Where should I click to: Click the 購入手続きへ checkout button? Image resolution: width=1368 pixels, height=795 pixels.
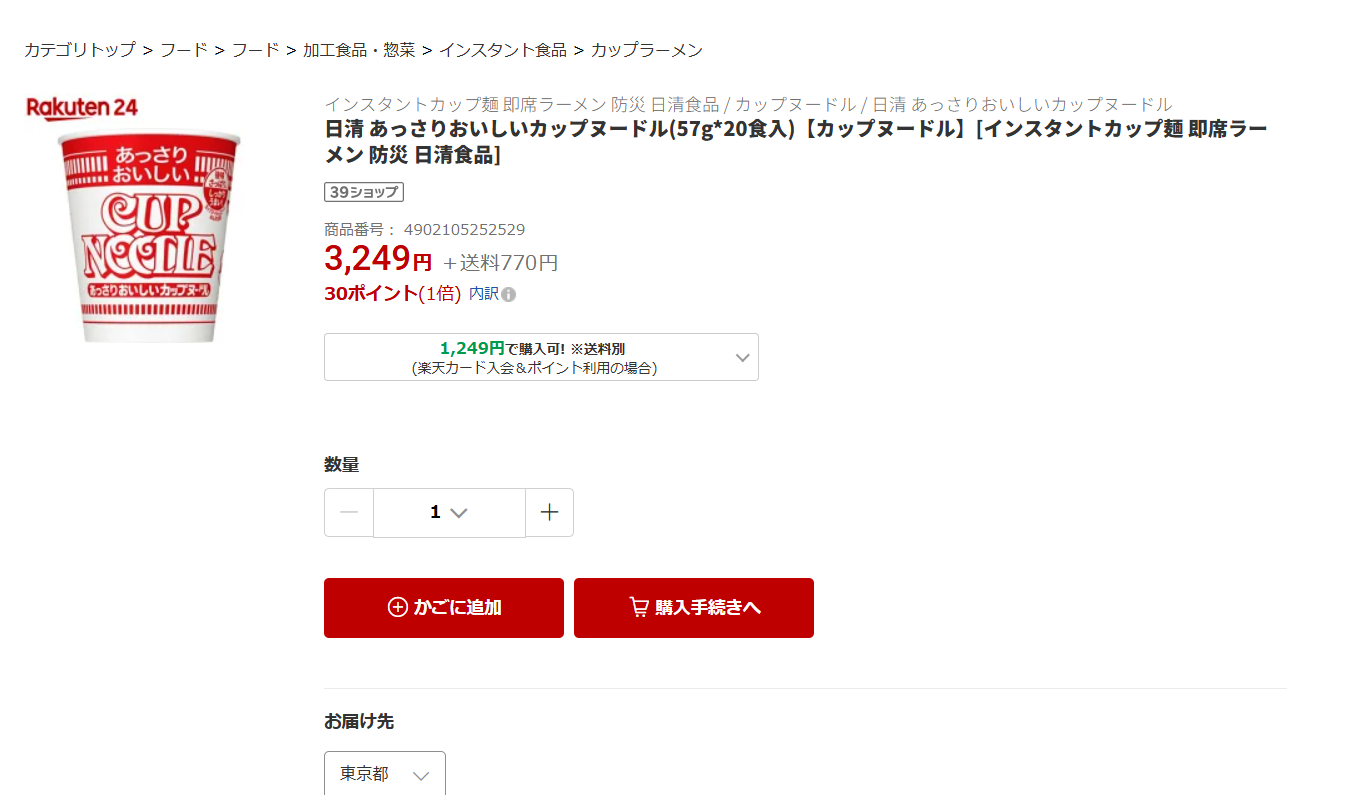[x=694, y=608]
